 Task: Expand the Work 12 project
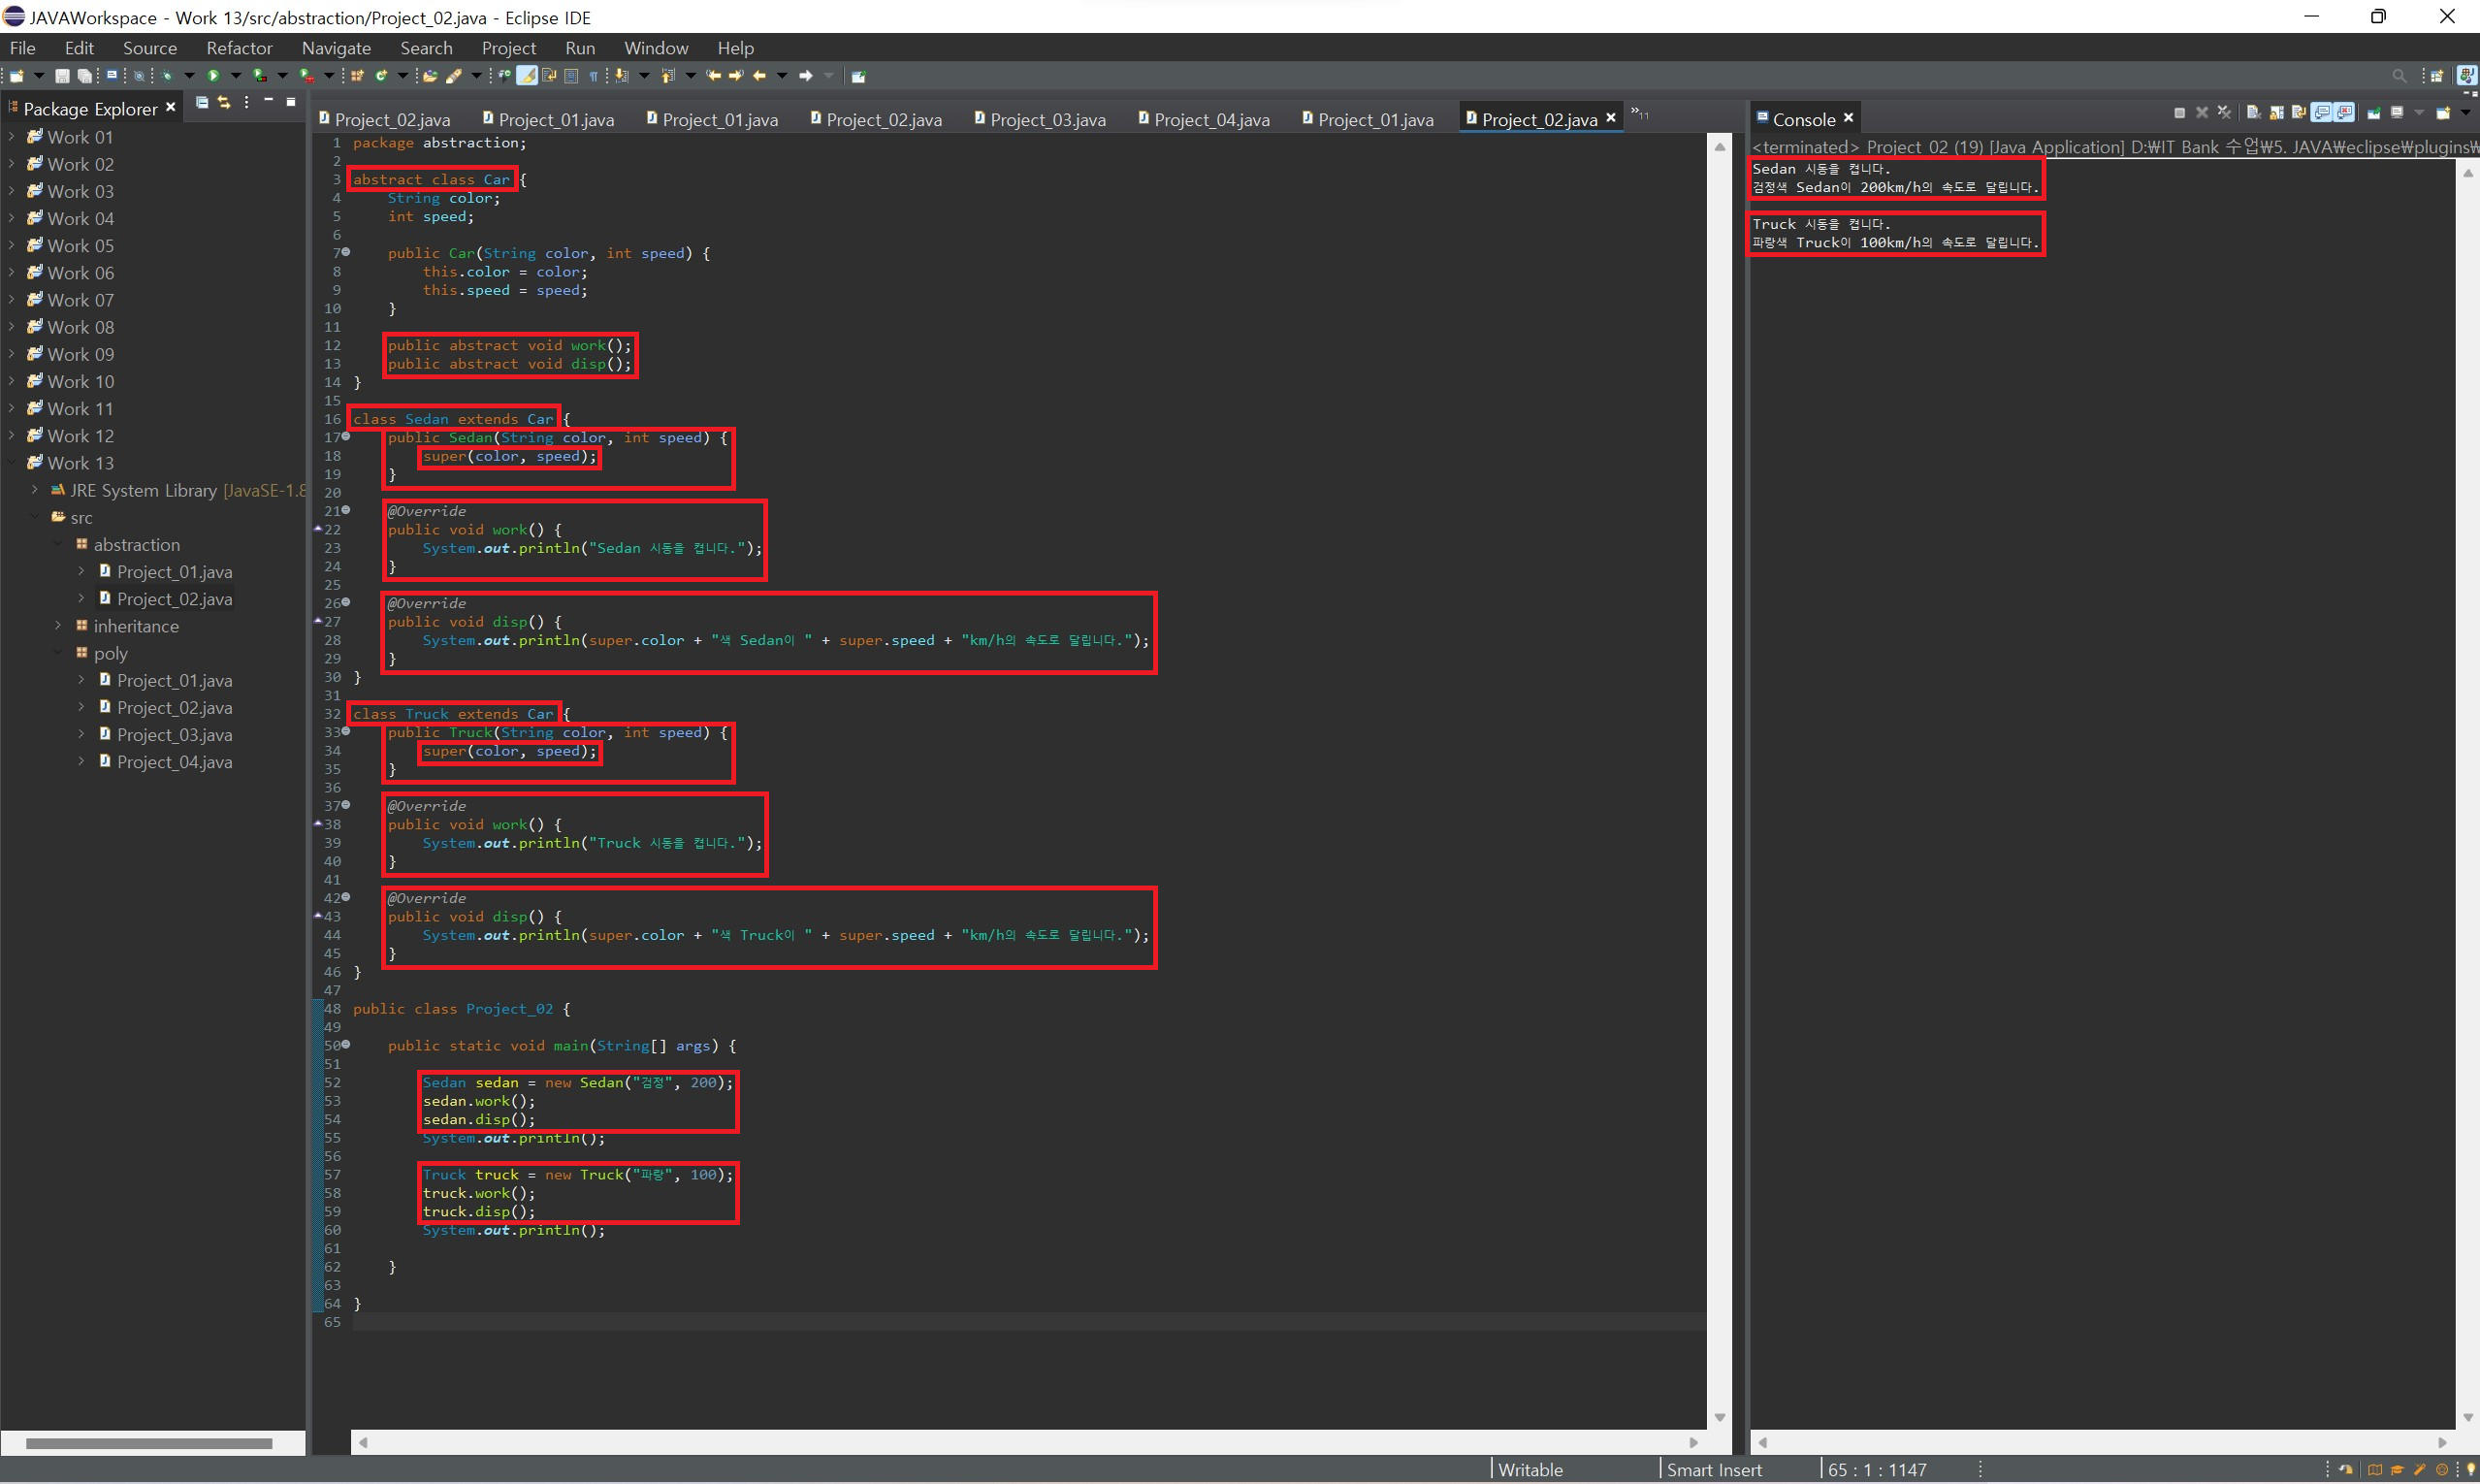(x=11, y=436)
